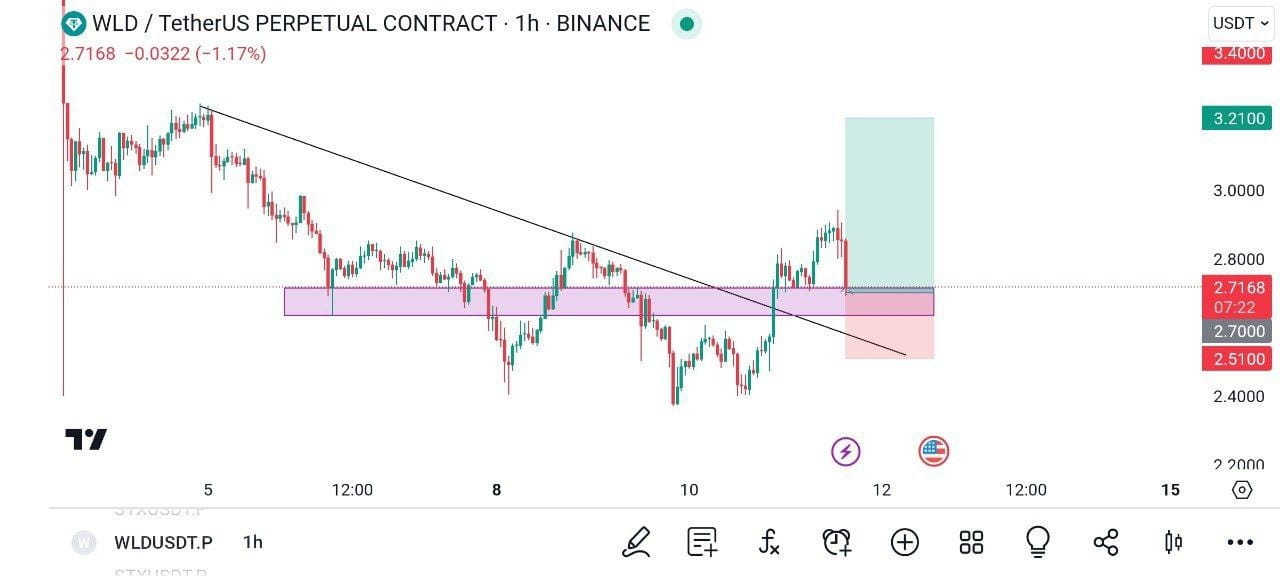The image size is (1280, 576).
Task: Open chart type settings with the candles icon
Action: tap(1172, 542)
